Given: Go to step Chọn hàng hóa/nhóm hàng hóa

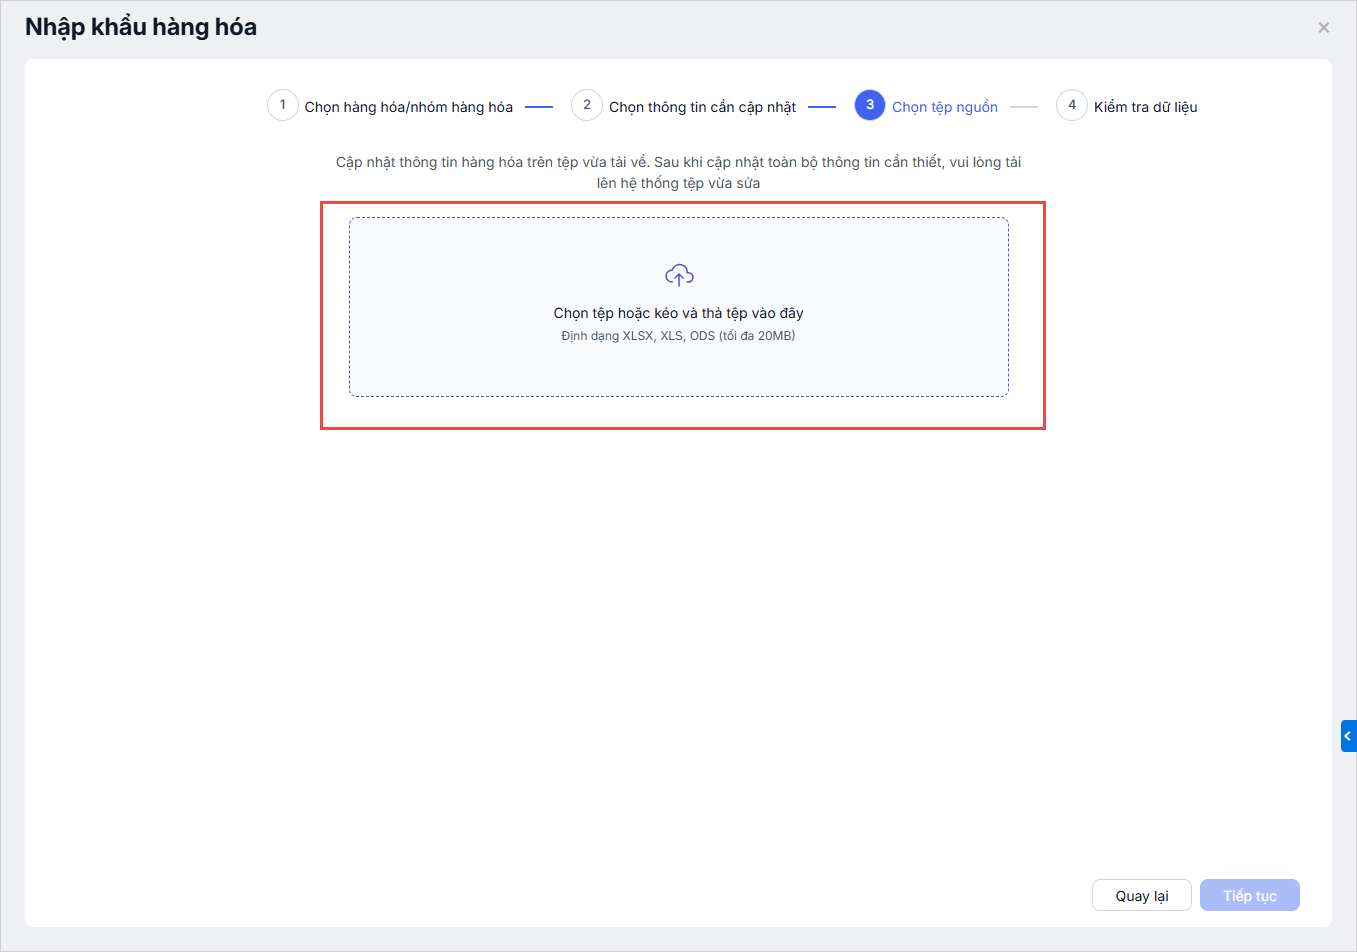Looking at the screenshot, I should [408, 107].
